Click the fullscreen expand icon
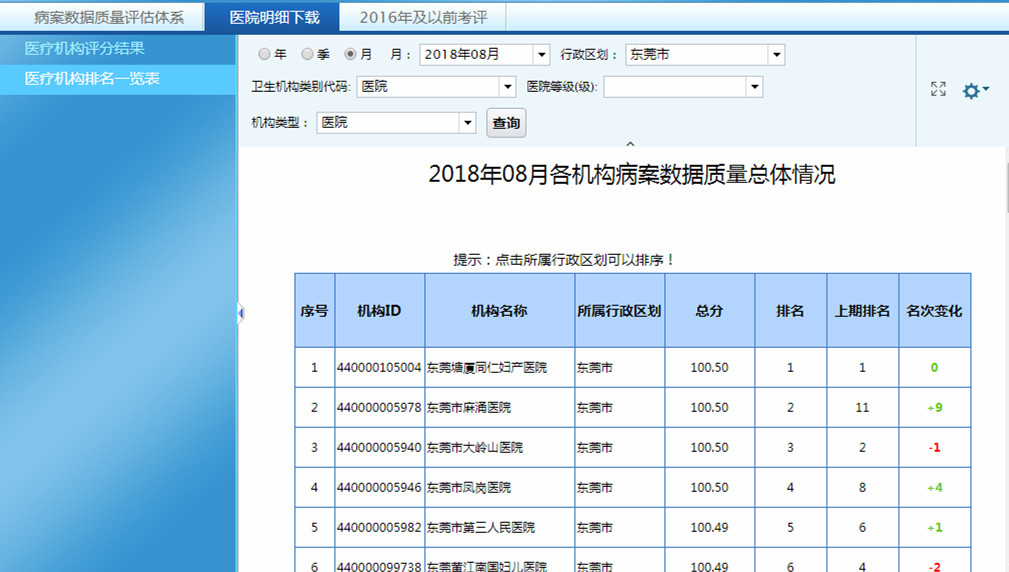This screenshot has height=572, width=1009. click(938, 90)
